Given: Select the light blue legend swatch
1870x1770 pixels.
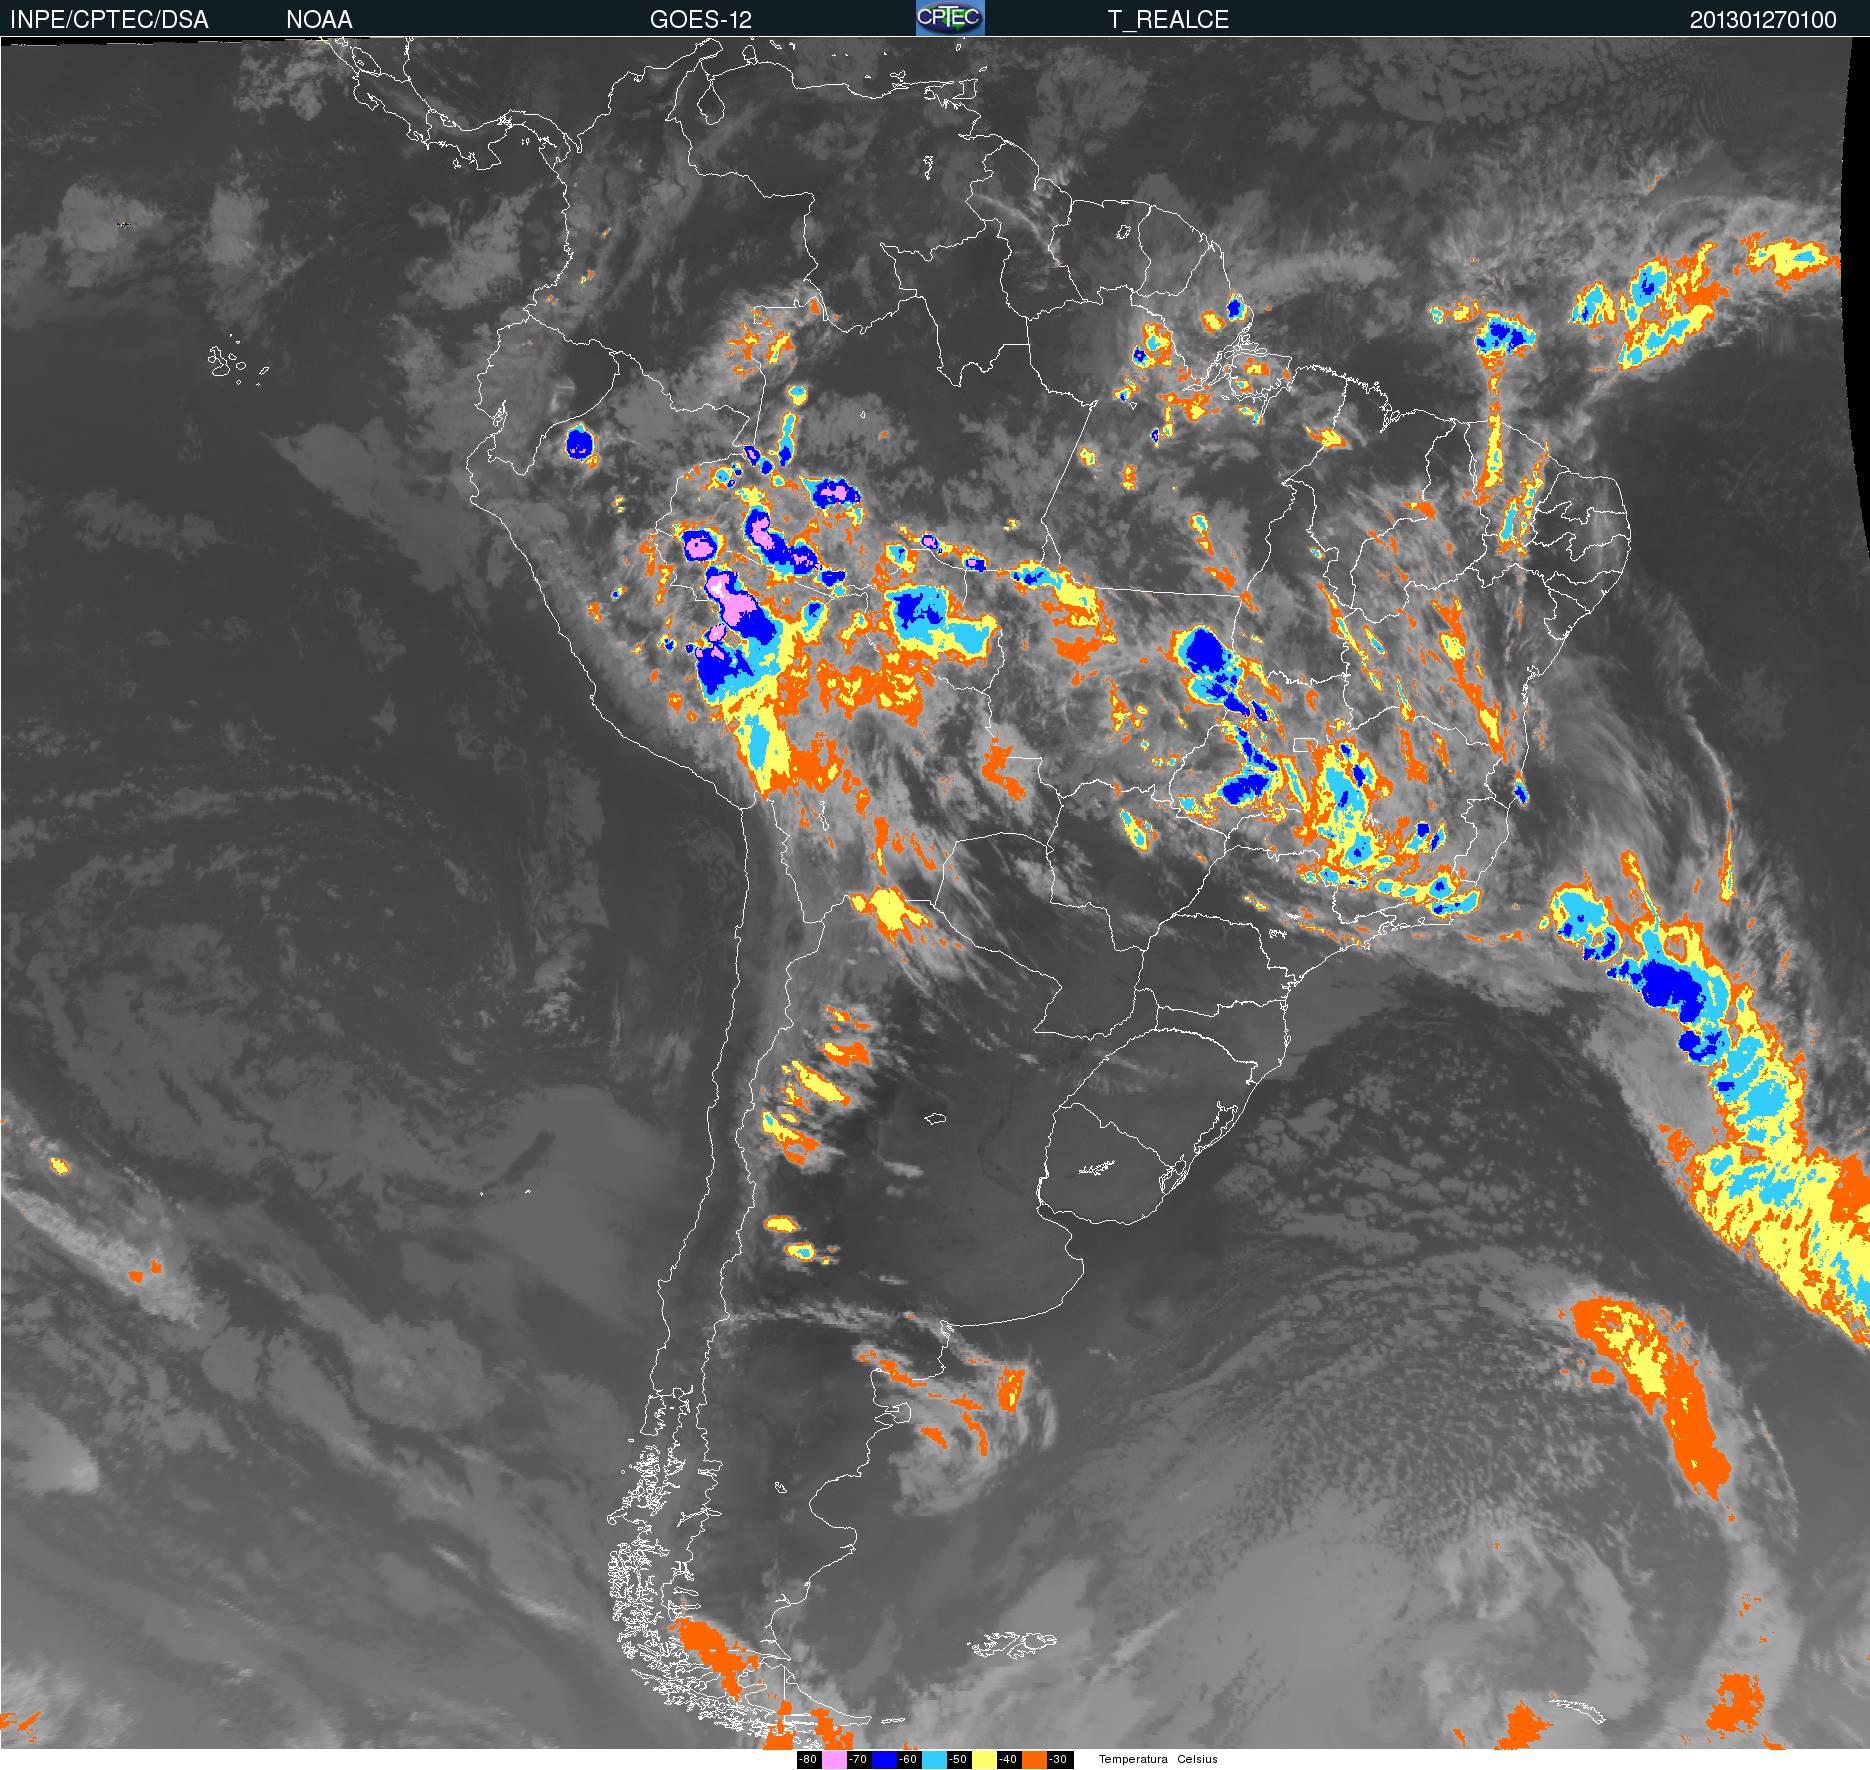Looking at the screenshot, I should 934,1759.
